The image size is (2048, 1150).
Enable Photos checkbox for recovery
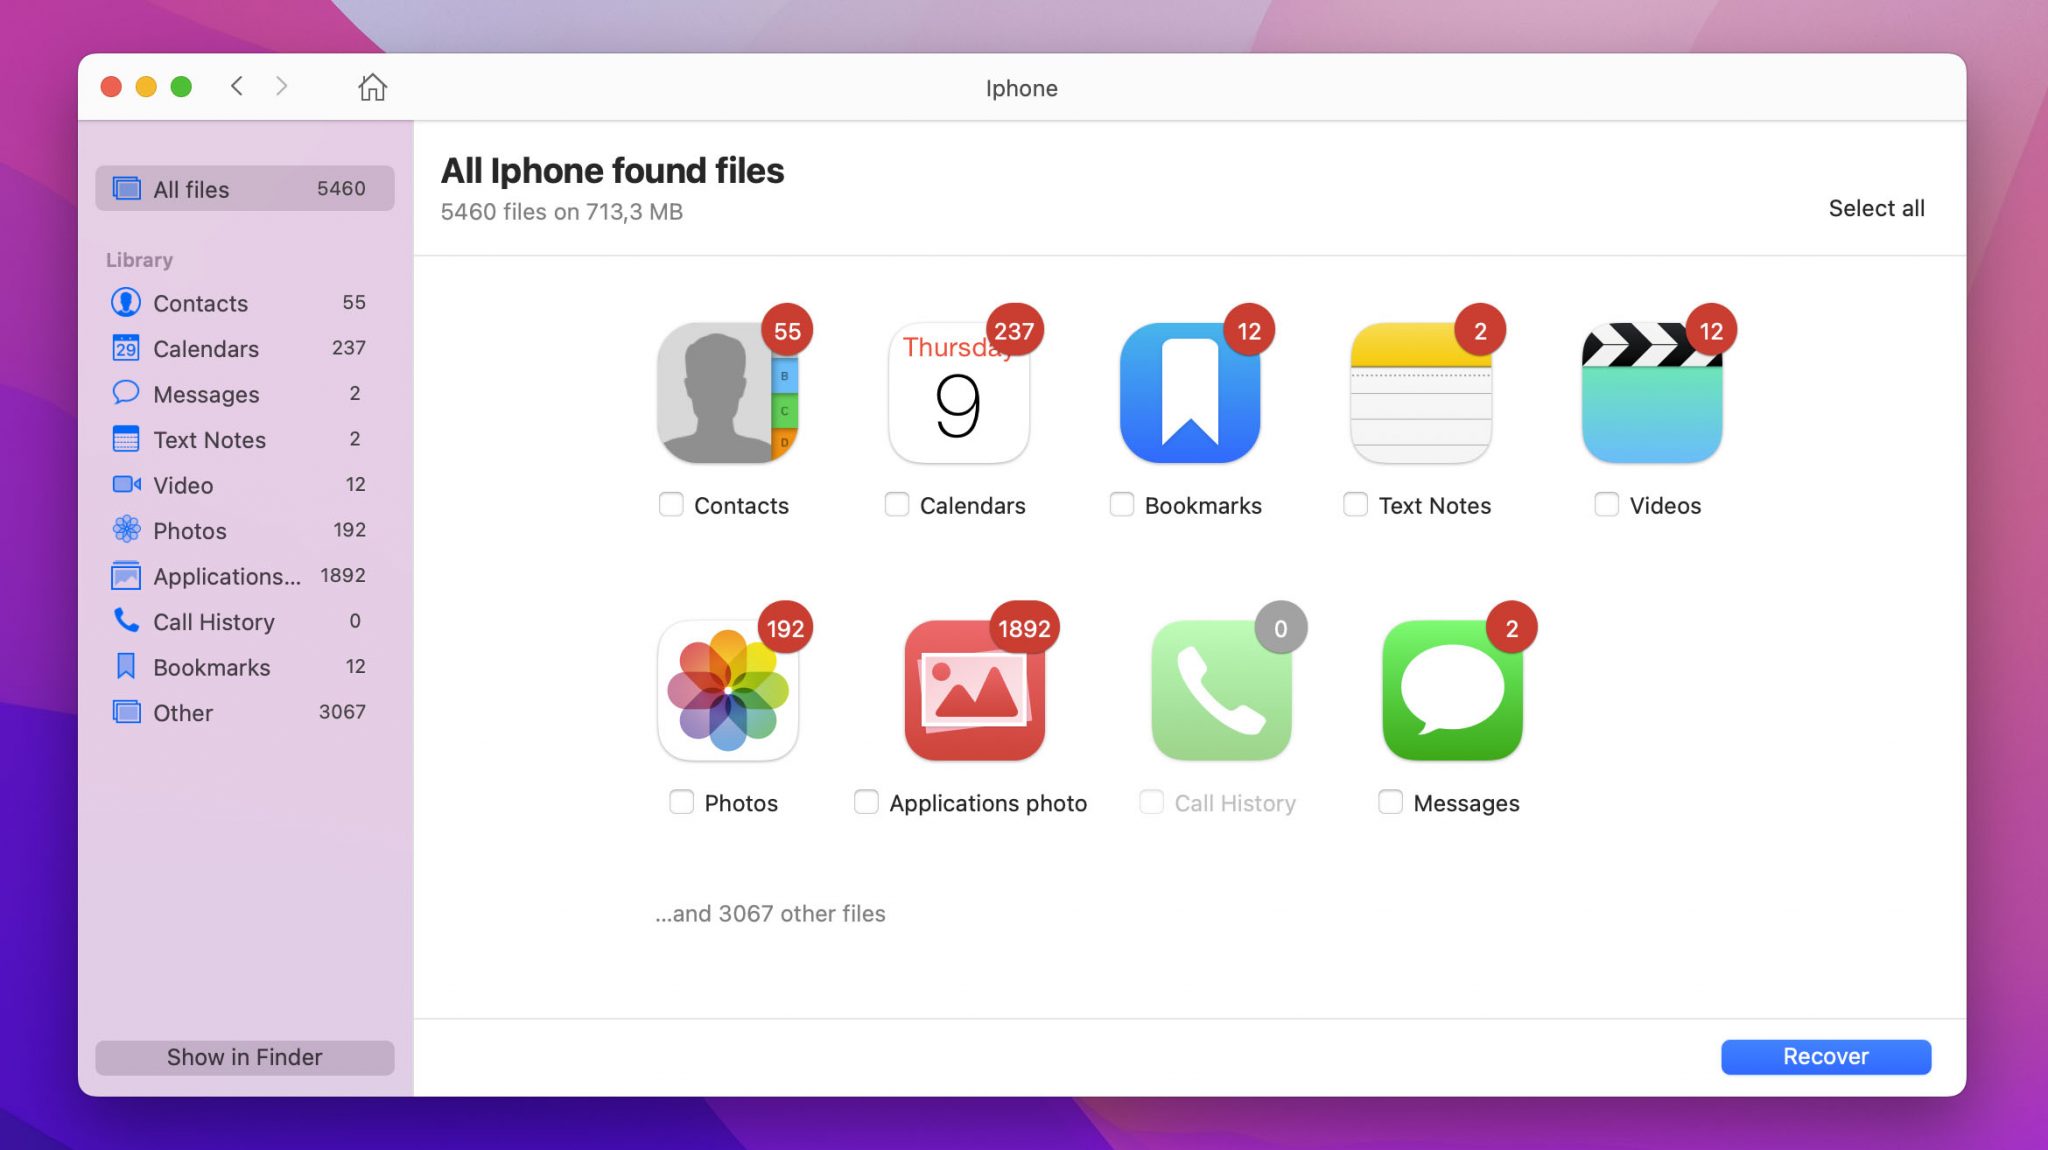(x=682, y=801)
